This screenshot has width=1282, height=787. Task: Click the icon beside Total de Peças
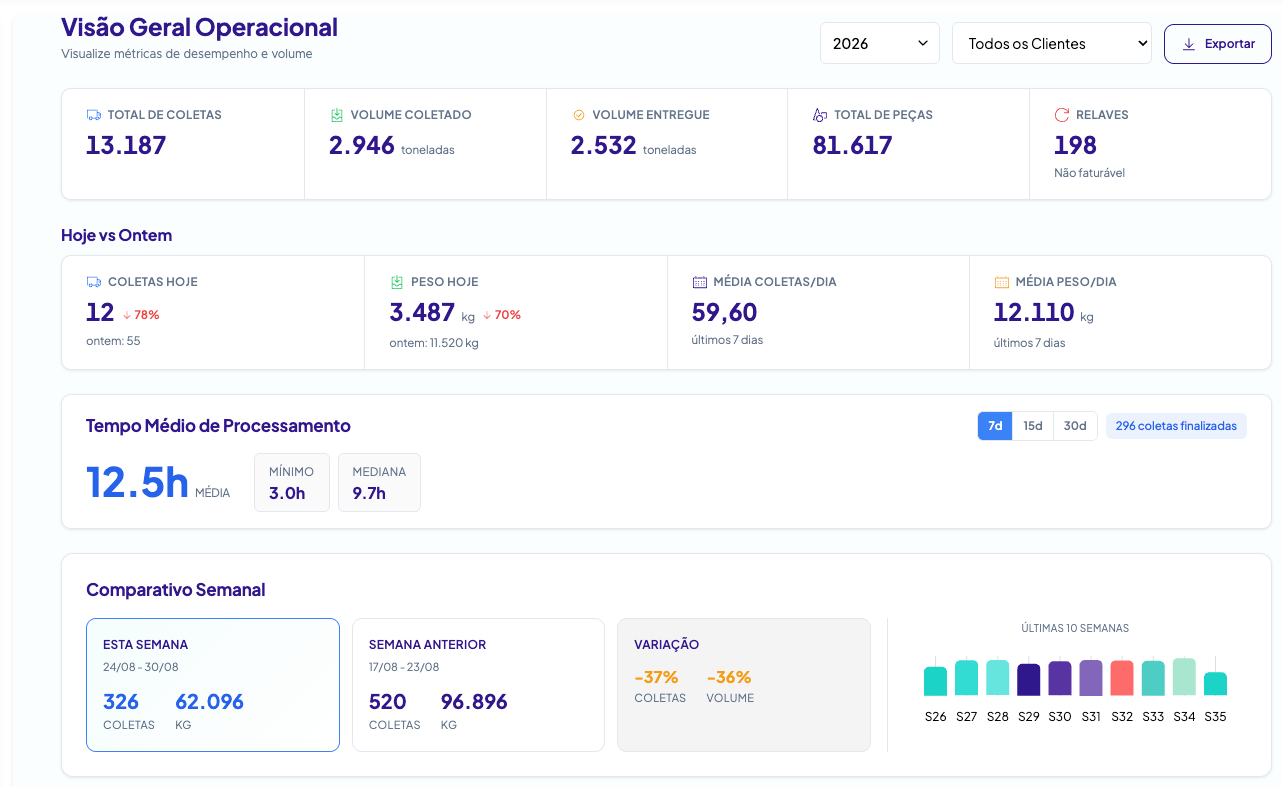[x=820, y=115]
